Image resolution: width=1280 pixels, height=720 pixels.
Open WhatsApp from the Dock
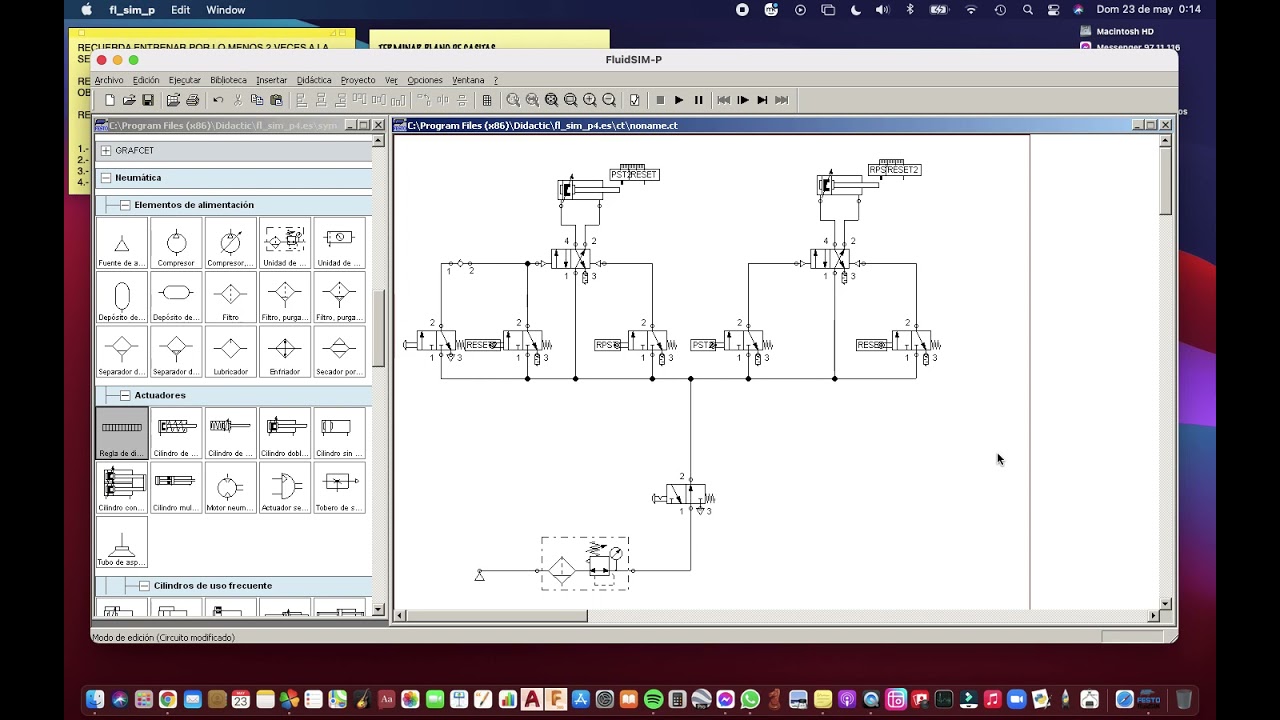tap(750, 700)
